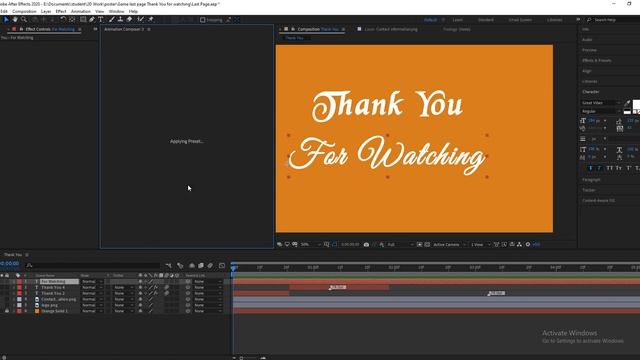Image resolution: width=640 pixels, height=360 pixels.
Task: Expand the Effects & Presets panel
Action: click(x=596, y=60)
